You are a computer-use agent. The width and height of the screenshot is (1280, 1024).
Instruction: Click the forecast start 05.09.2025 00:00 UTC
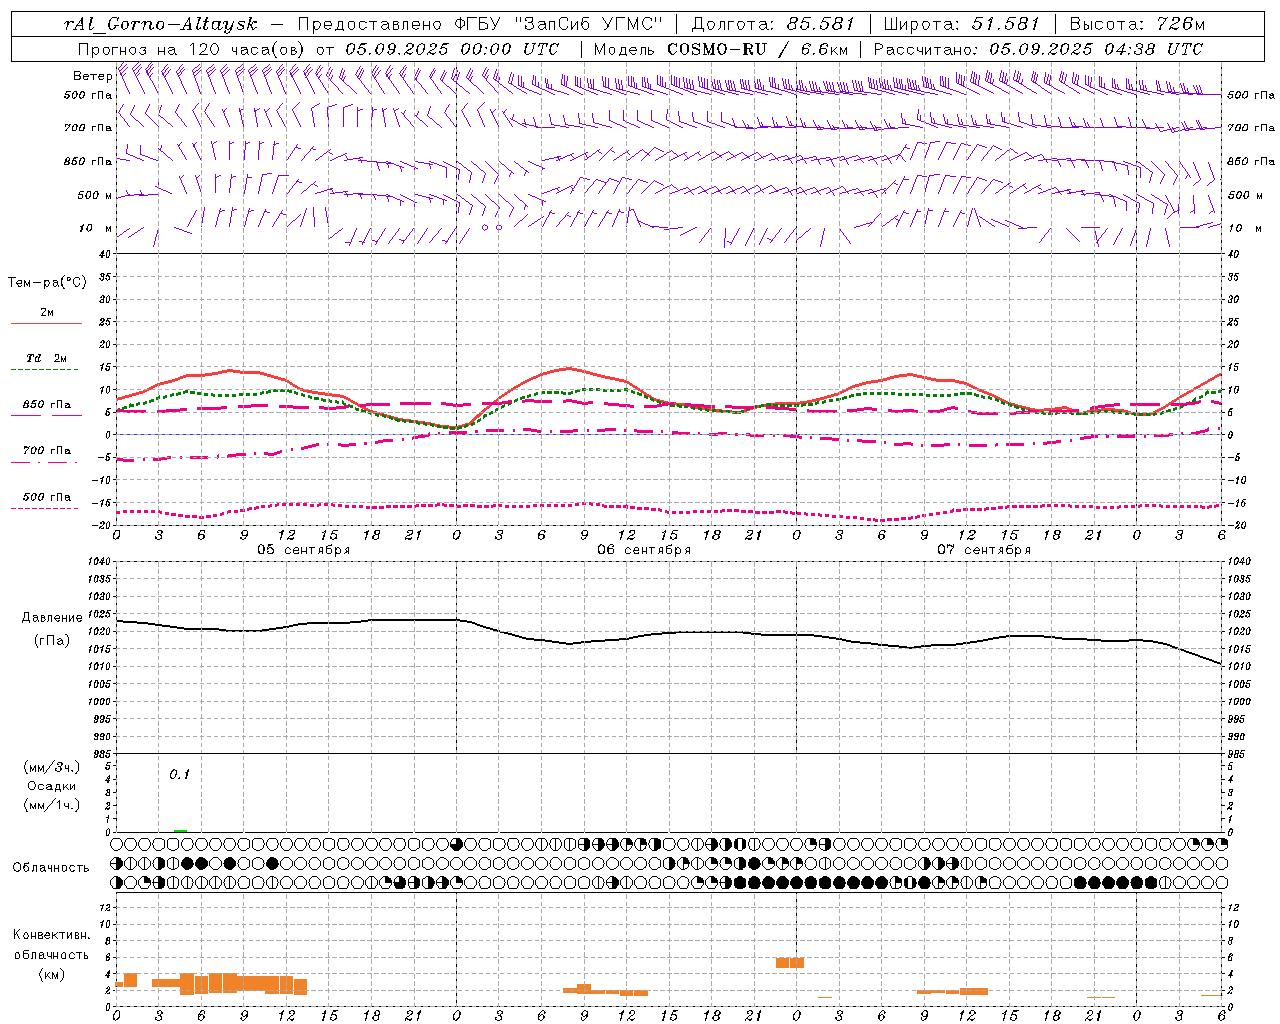coord(452,49)
